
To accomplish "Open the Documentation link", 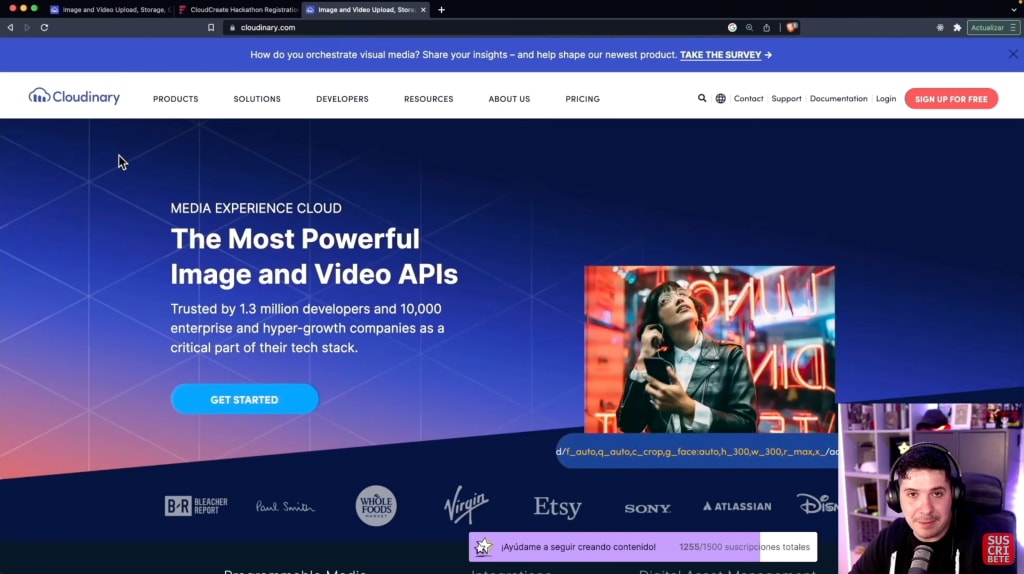I will [839, 99].
